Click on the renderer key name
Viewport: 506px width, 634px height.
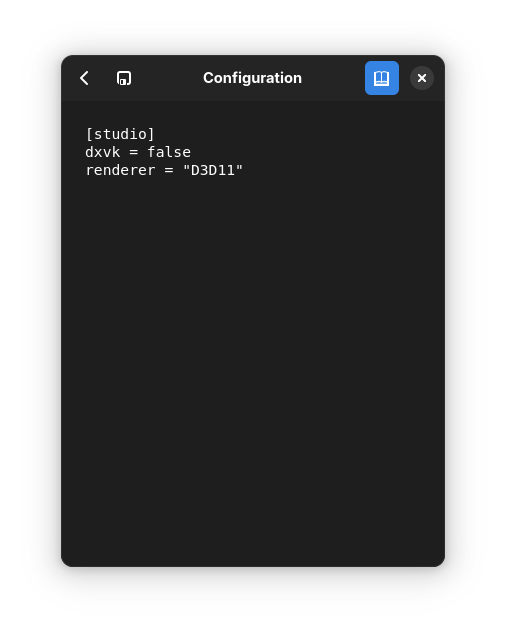[x=120, y=171]
